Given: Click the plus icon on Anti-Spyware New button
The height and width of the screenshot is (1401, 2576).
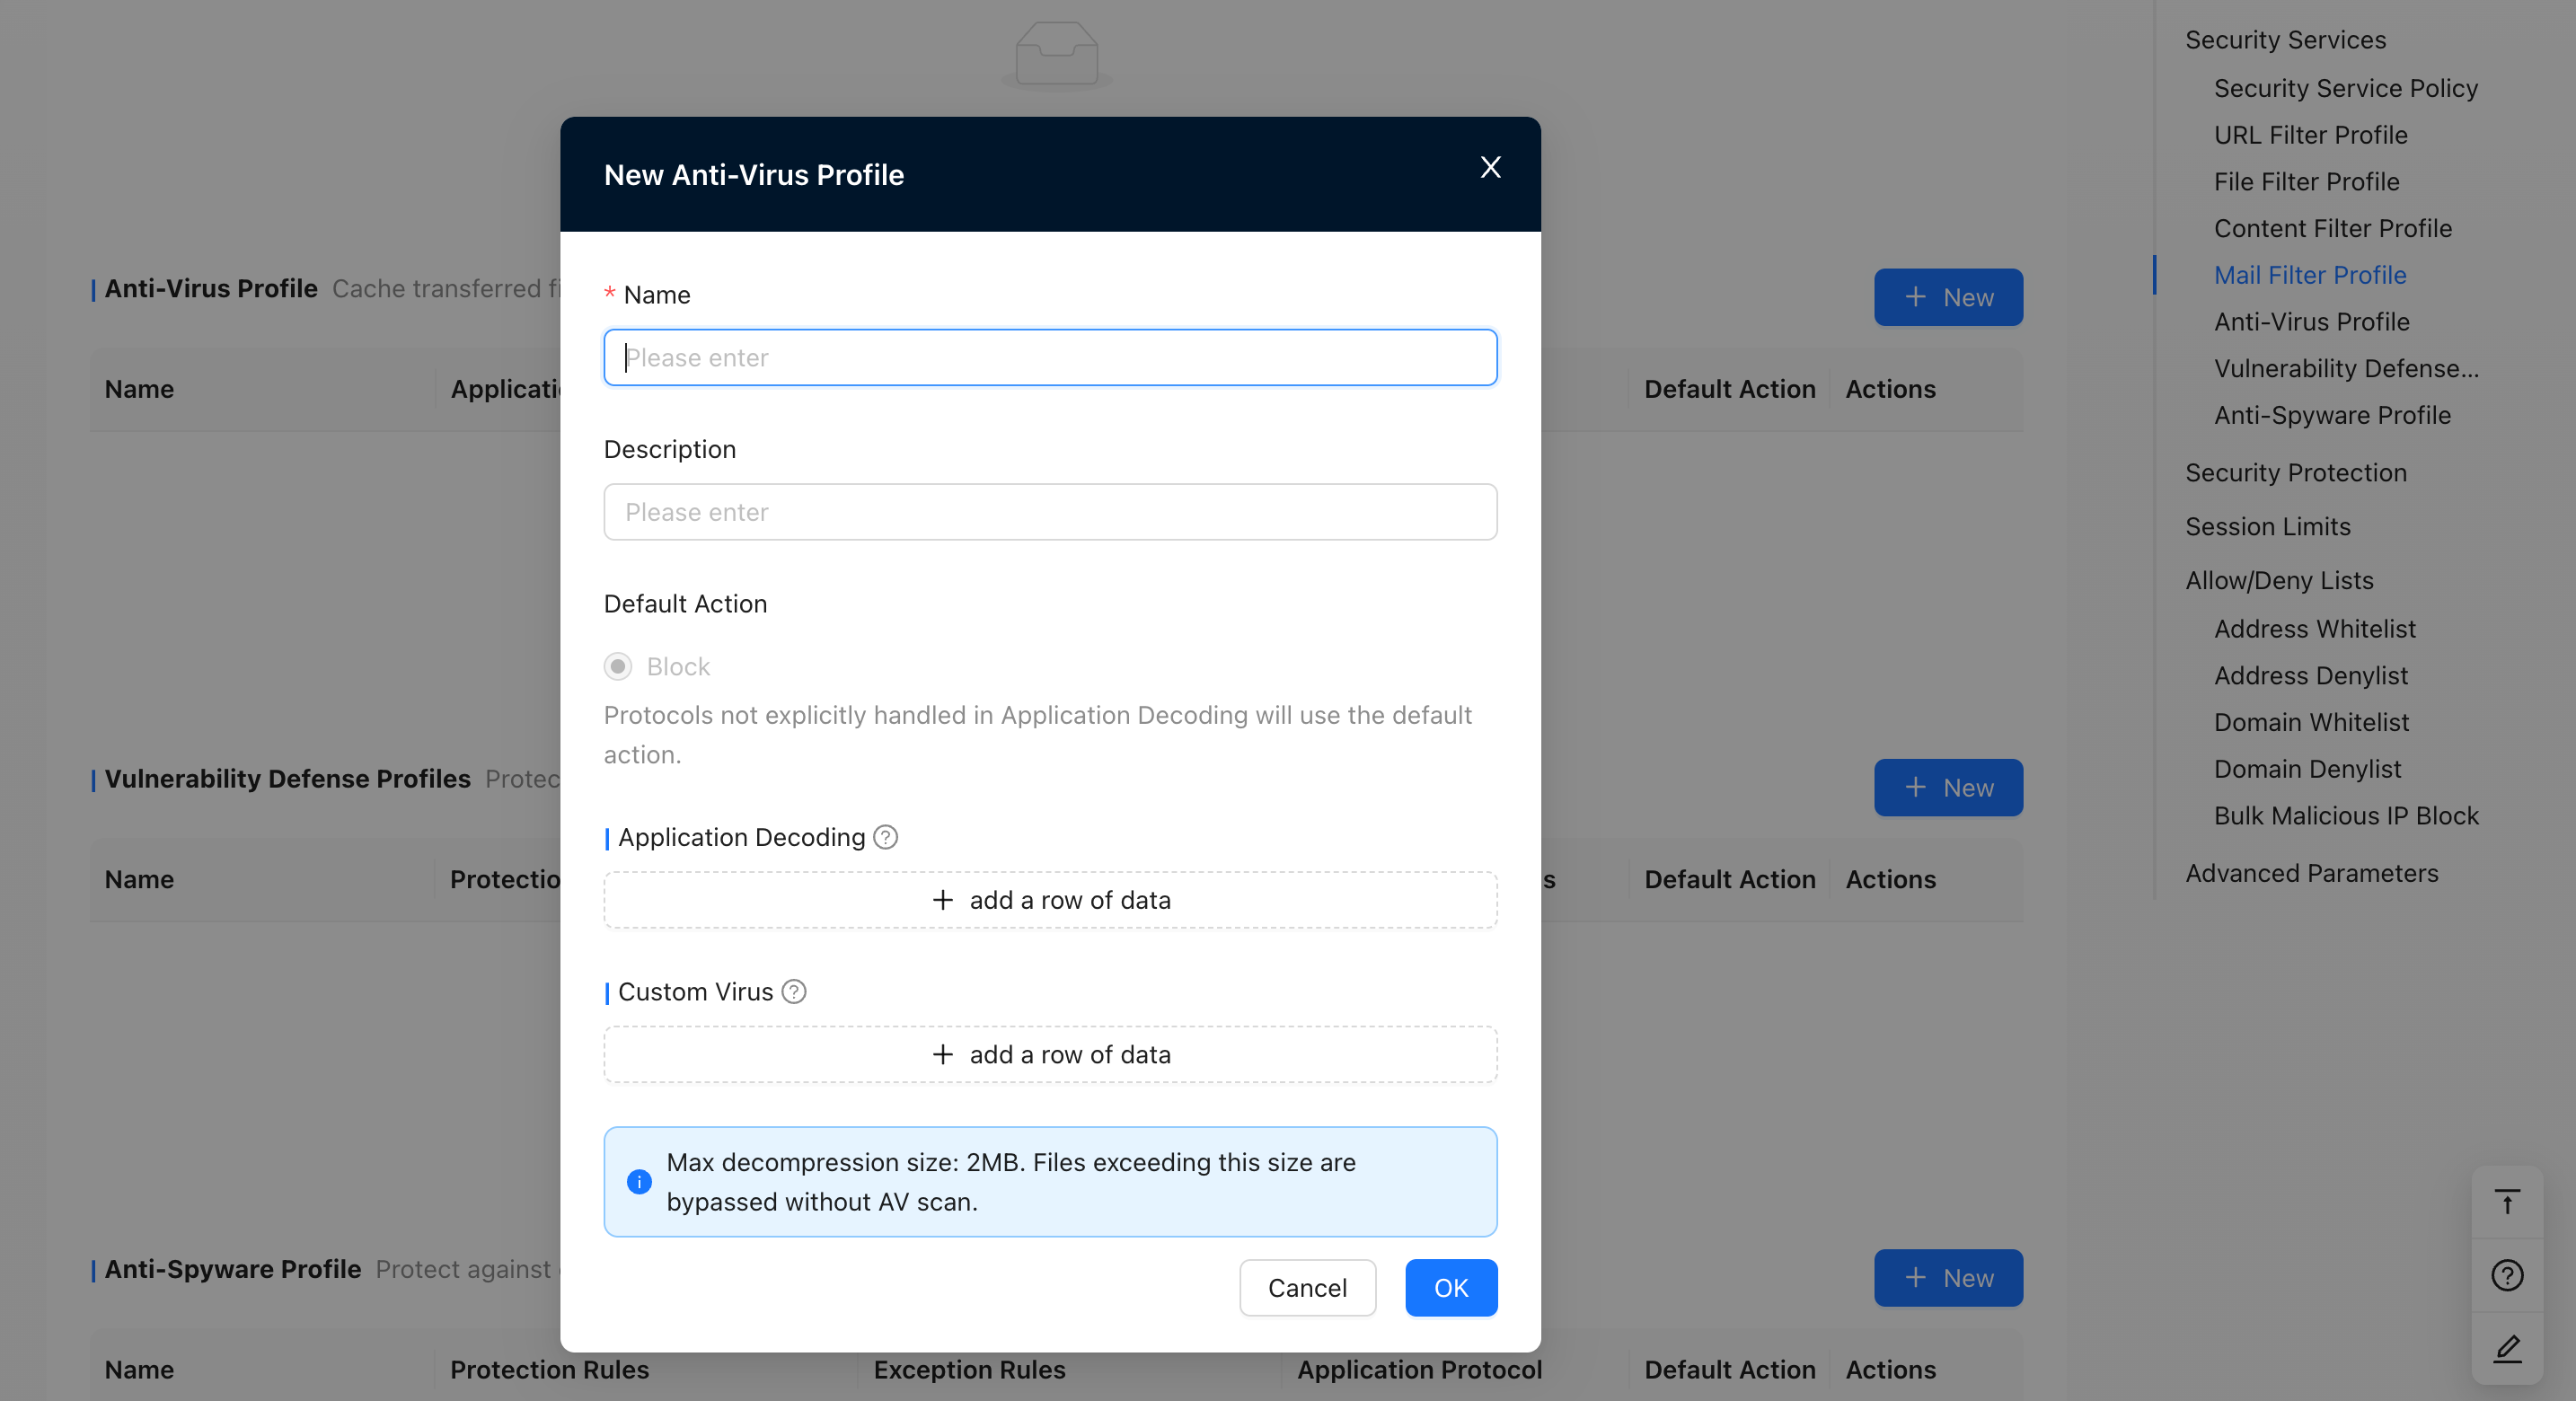Looking at the screenshot, I should tap(1915, 1278).
